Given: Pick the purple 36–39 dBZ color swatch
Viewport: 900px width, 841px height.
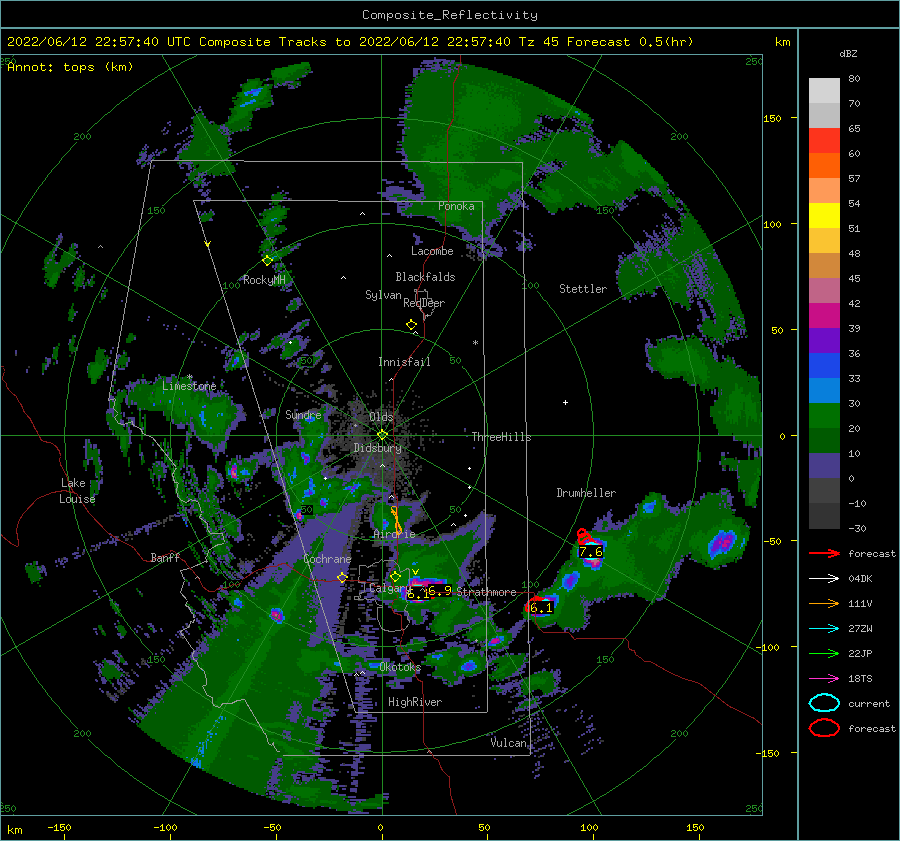Looking at the screenshot, I should pos(824,340).
